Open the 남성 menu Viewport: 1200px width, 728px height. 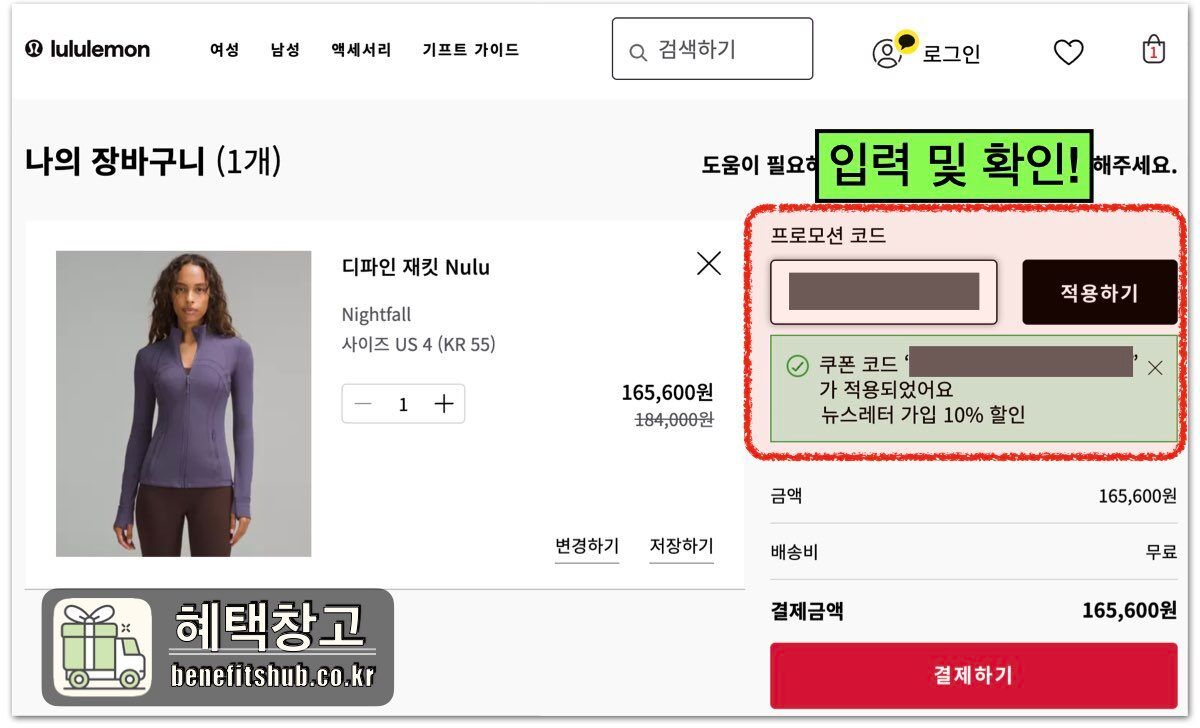[284, 50]
